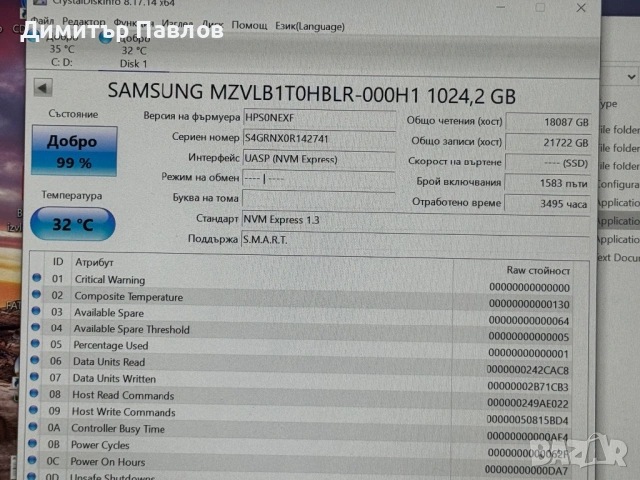Click the blue status dot of Host Write Commands

point(33,410)
